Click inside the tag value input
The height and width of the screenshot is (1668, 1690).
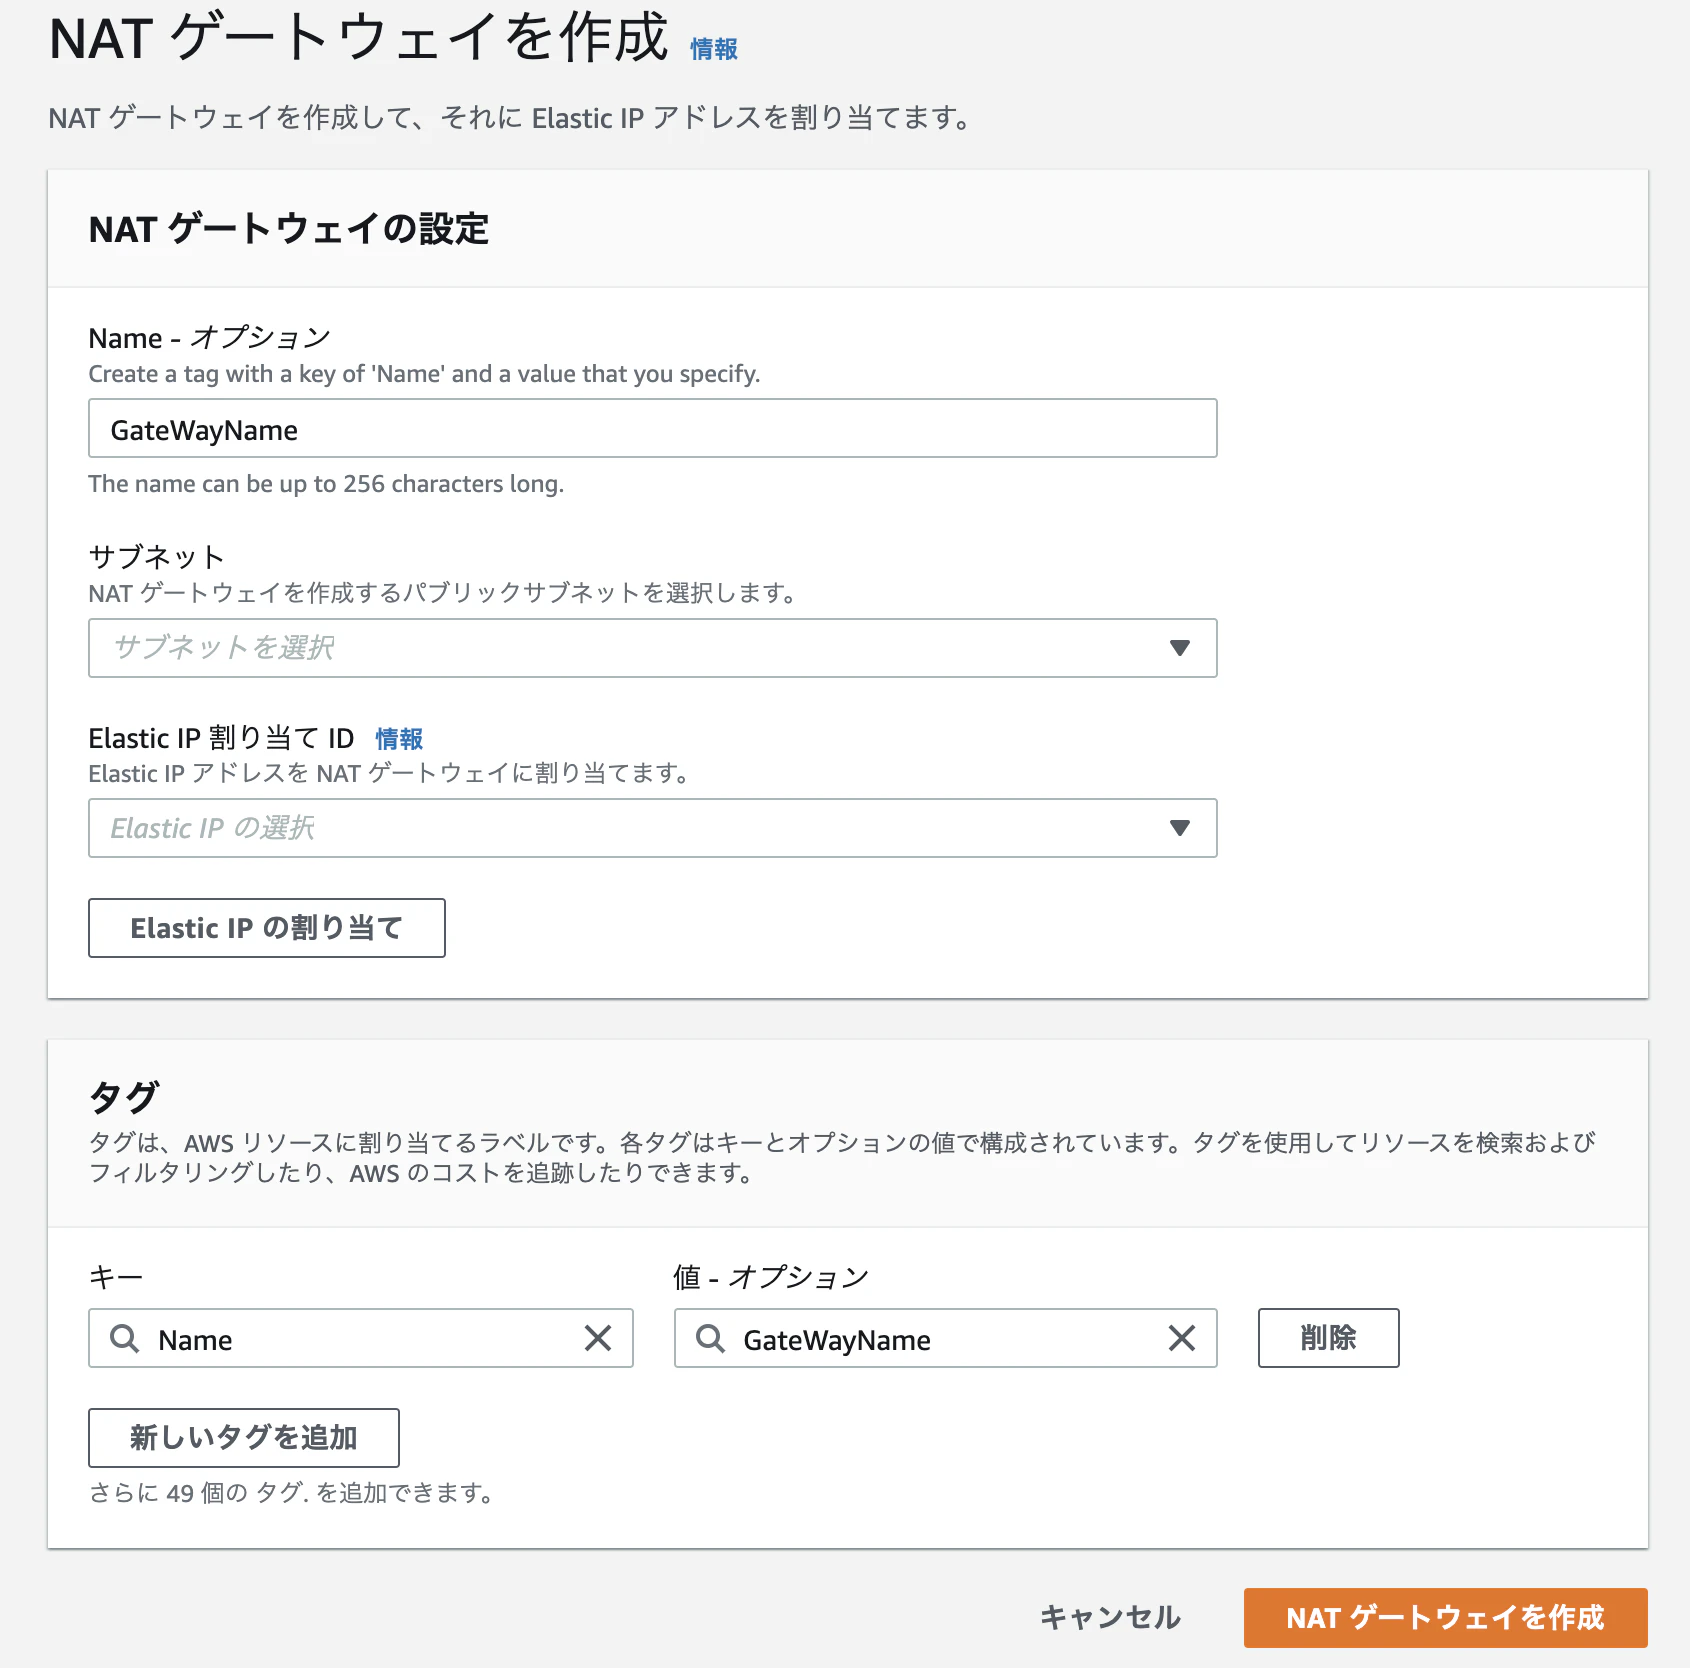tap(940, 1339)
